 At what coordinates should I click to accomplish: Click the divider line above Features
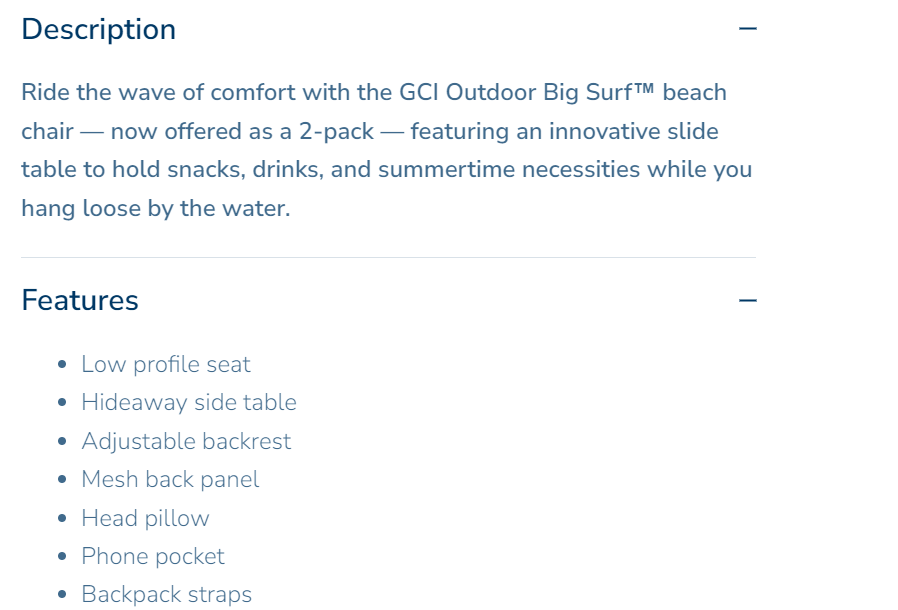388,257
